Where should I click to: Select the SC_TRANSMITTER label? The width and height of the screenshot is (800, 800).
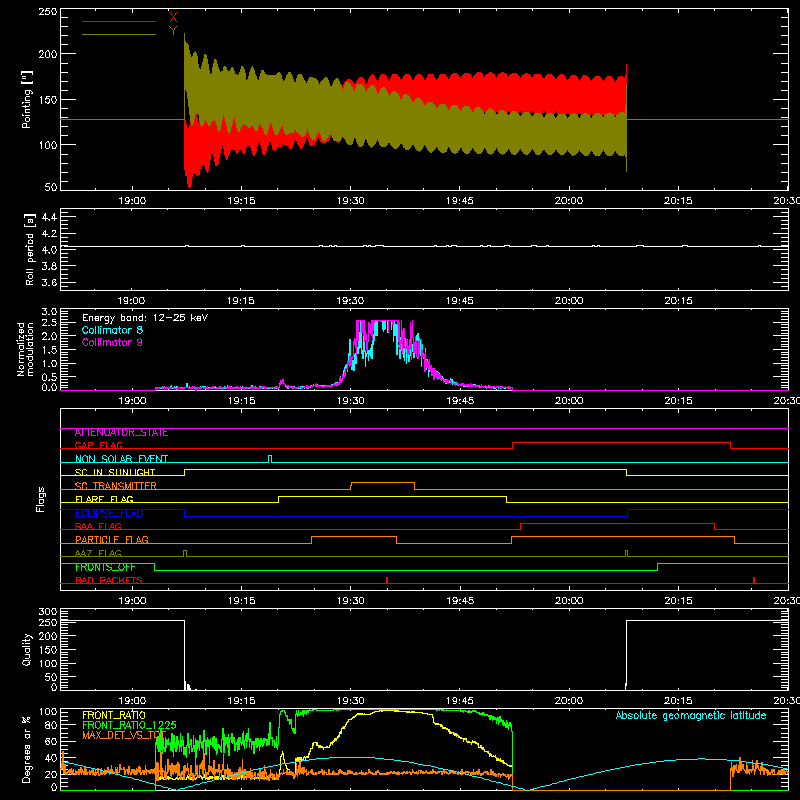point(115,486)
